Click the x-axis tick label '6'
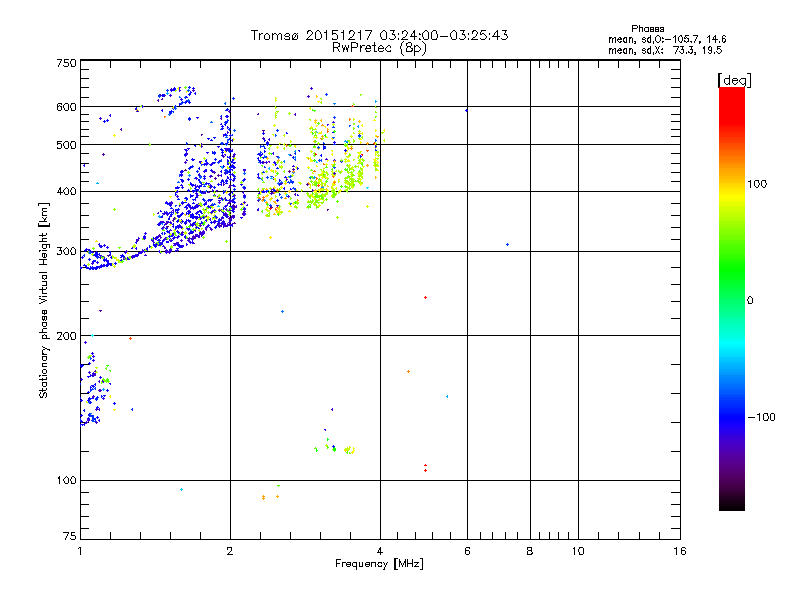 coord(467,551)
